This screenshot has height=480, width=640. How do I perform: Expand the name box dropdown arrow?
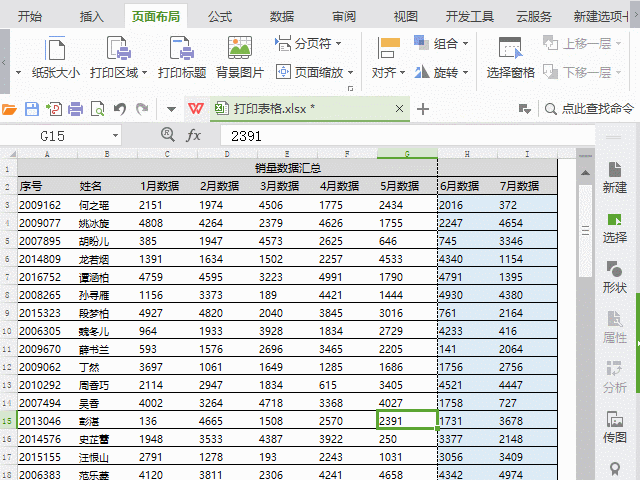tap(116, 136)
